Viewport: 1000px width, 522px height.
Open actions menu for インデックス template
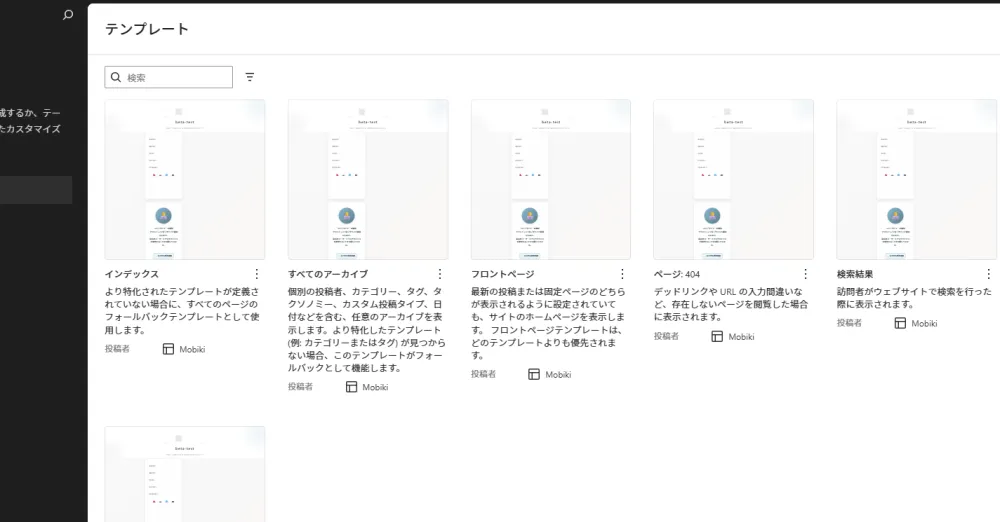pyautogui.click(x=257, y=274)
